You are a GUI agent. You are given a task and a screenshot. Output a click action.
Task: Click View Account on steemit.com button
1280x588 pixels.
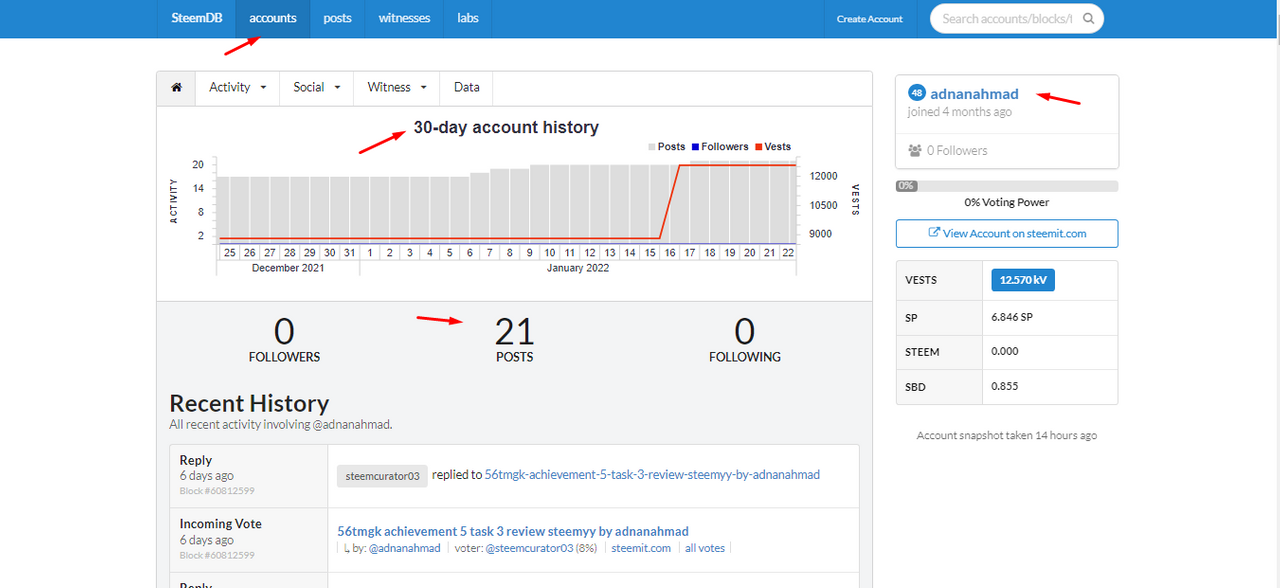coord(1007,233)
